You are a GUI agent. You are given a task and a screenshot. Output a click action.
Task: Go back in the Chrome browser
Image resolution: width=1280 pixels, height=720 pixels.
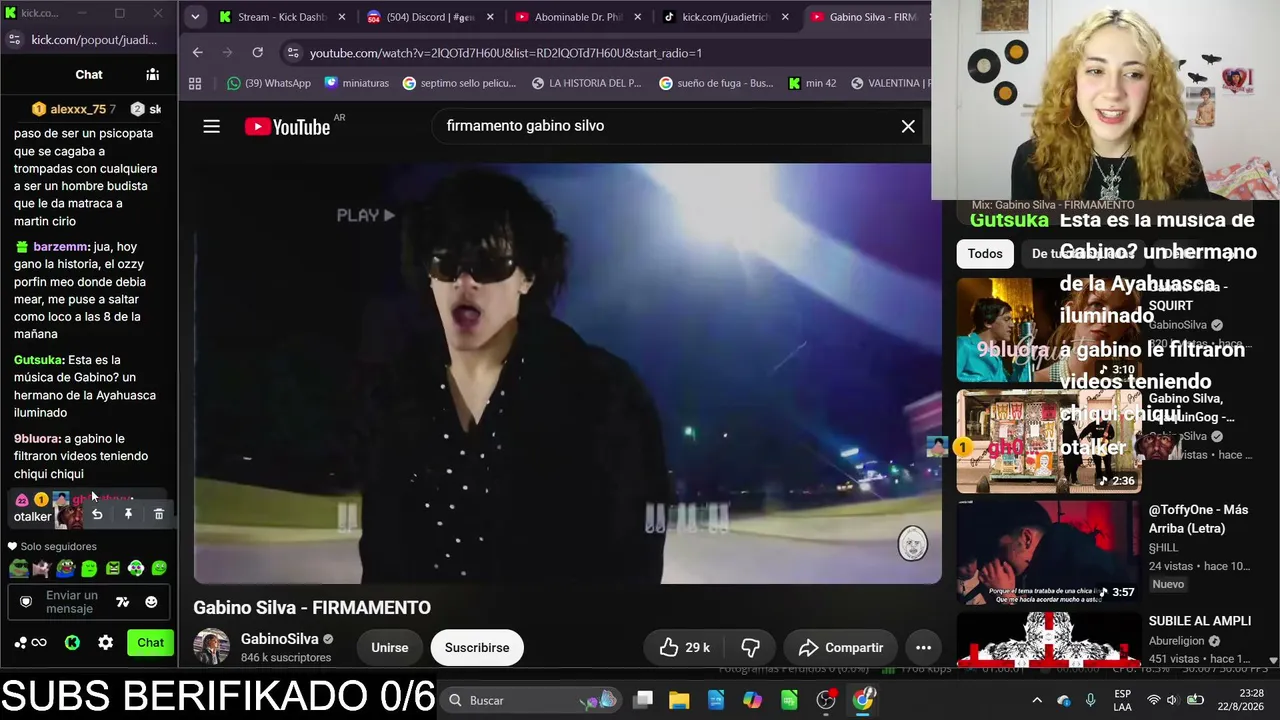pos(197,53)
